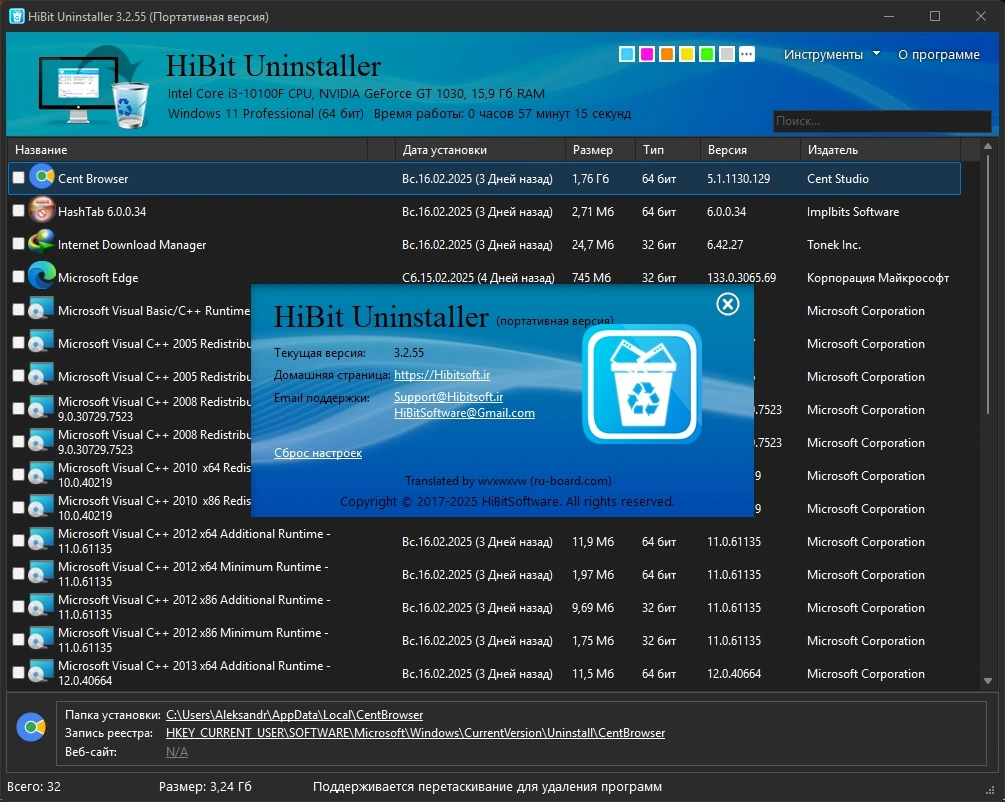Click the HiBit Uninstaller header logo
1005x802 pixels.
pos(94,87)
